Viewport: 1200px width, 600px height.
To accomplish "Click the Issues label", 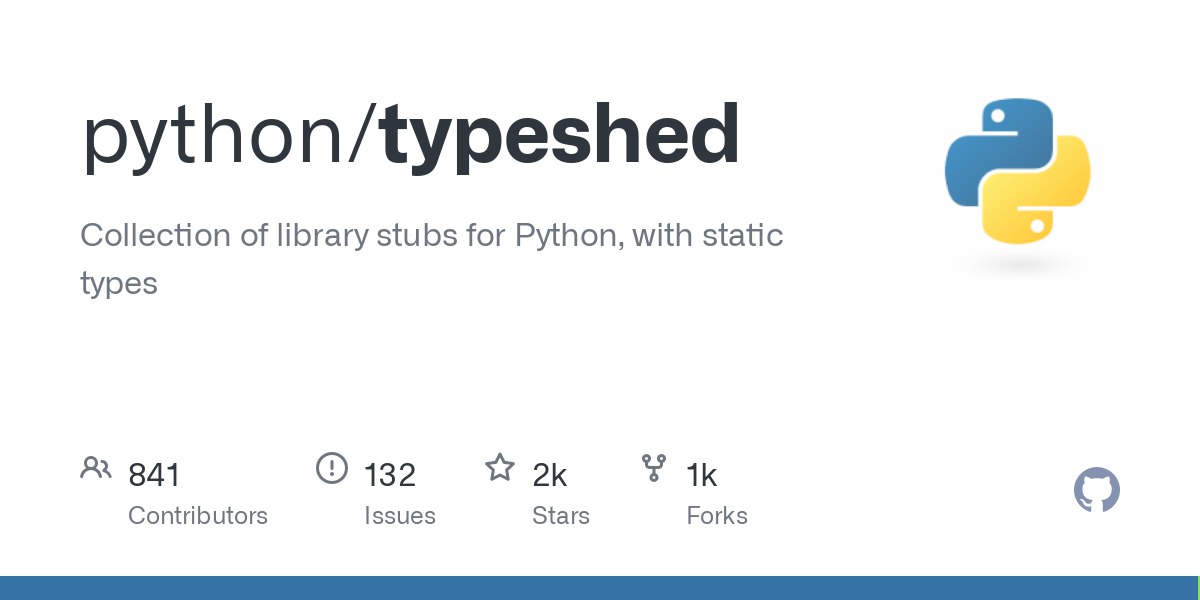I will tap(400, 516).
